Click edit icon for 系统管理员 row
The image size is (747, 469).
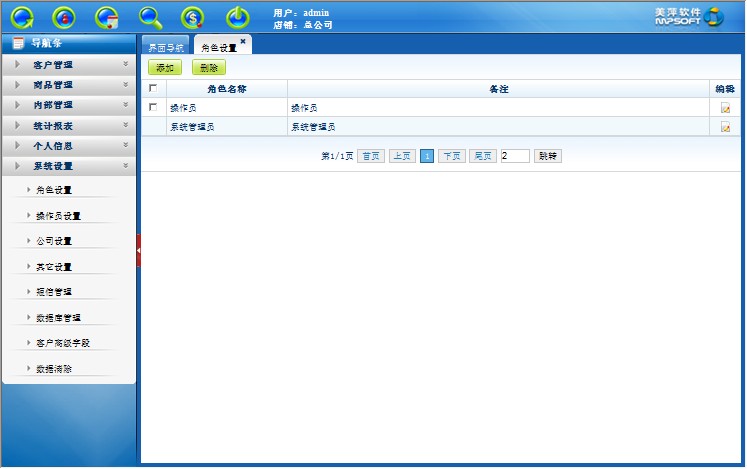coord(725,127)
